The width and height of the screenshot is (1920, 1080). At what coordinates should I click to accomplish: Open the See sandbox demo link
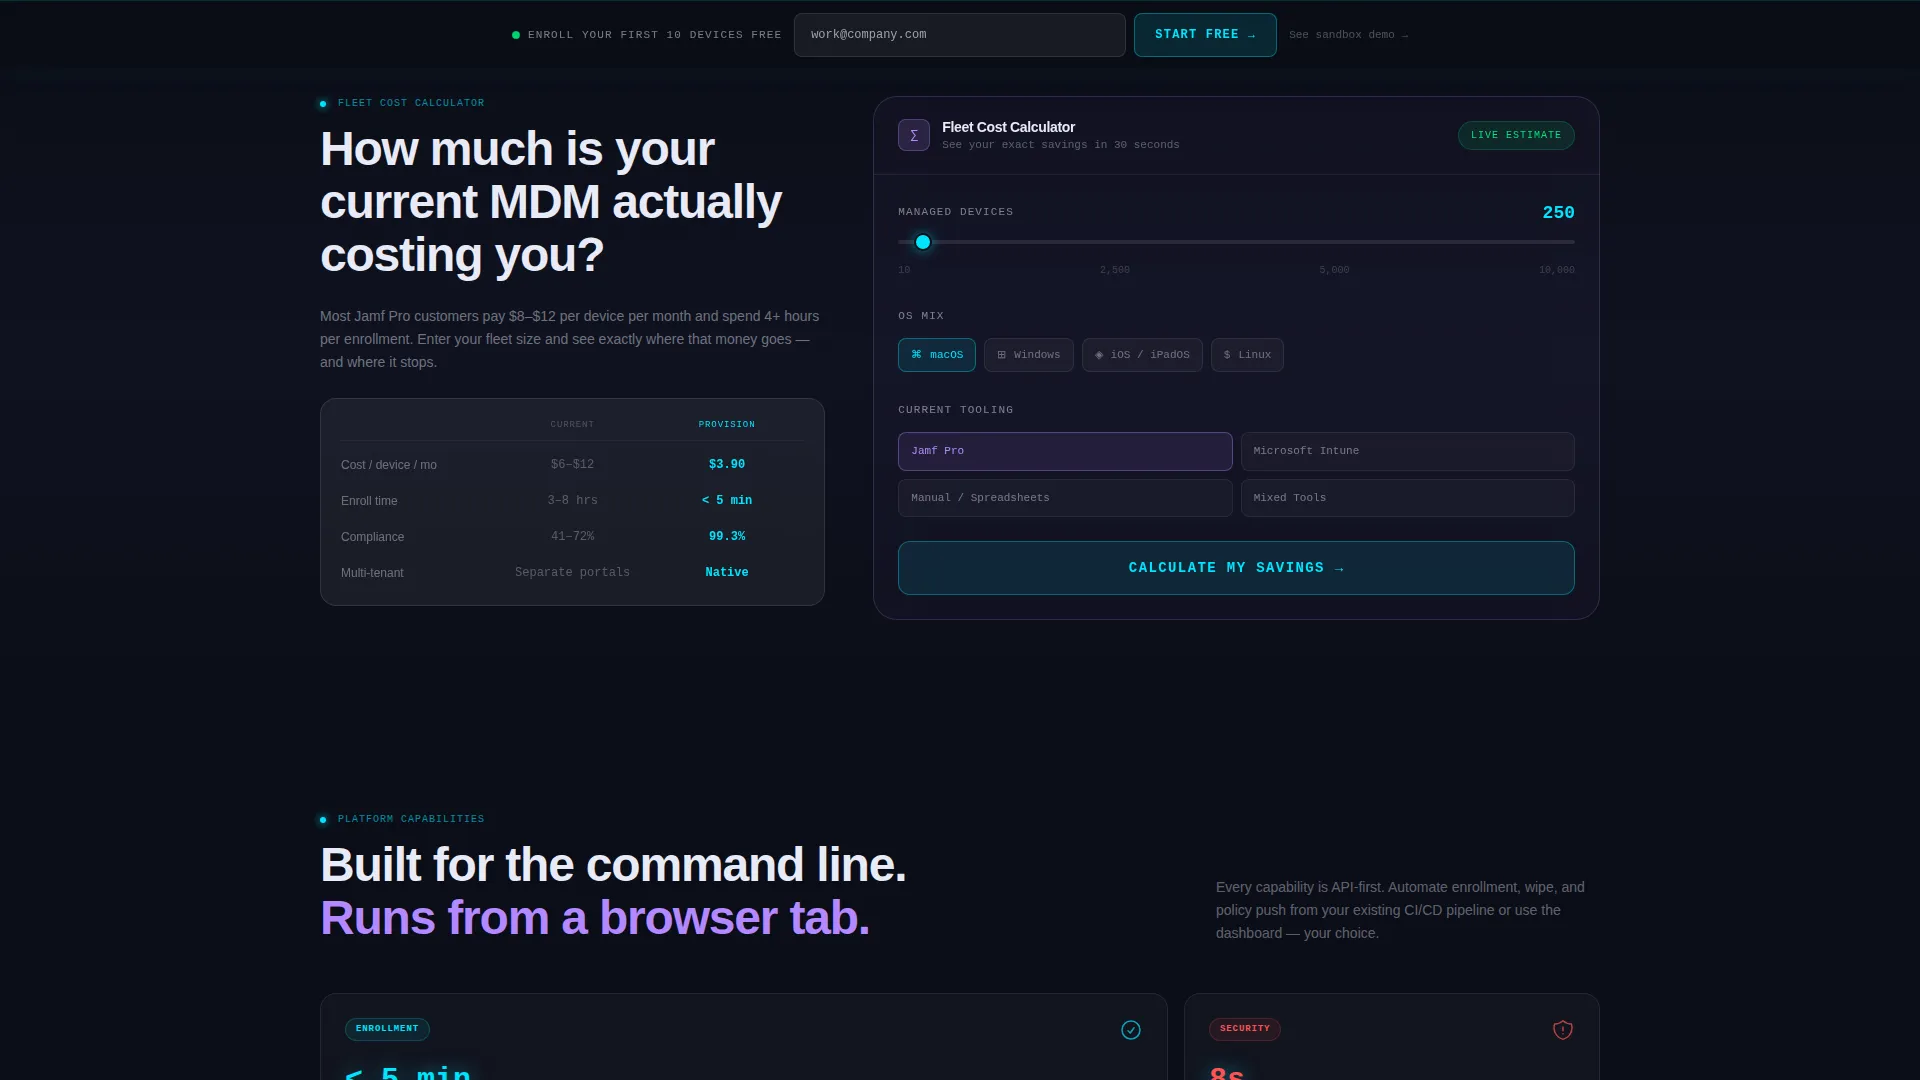tap(1348, 35)
